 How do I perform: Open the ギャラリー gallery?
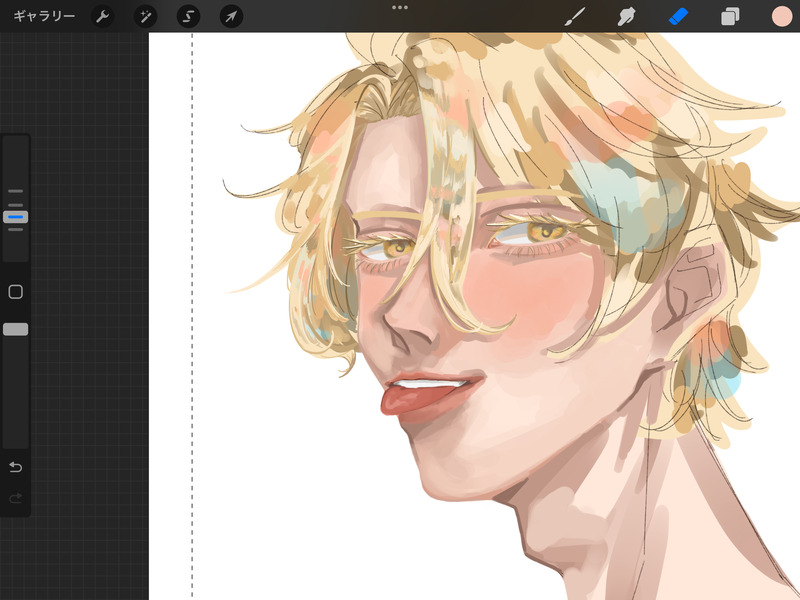(x=44, y=16)
